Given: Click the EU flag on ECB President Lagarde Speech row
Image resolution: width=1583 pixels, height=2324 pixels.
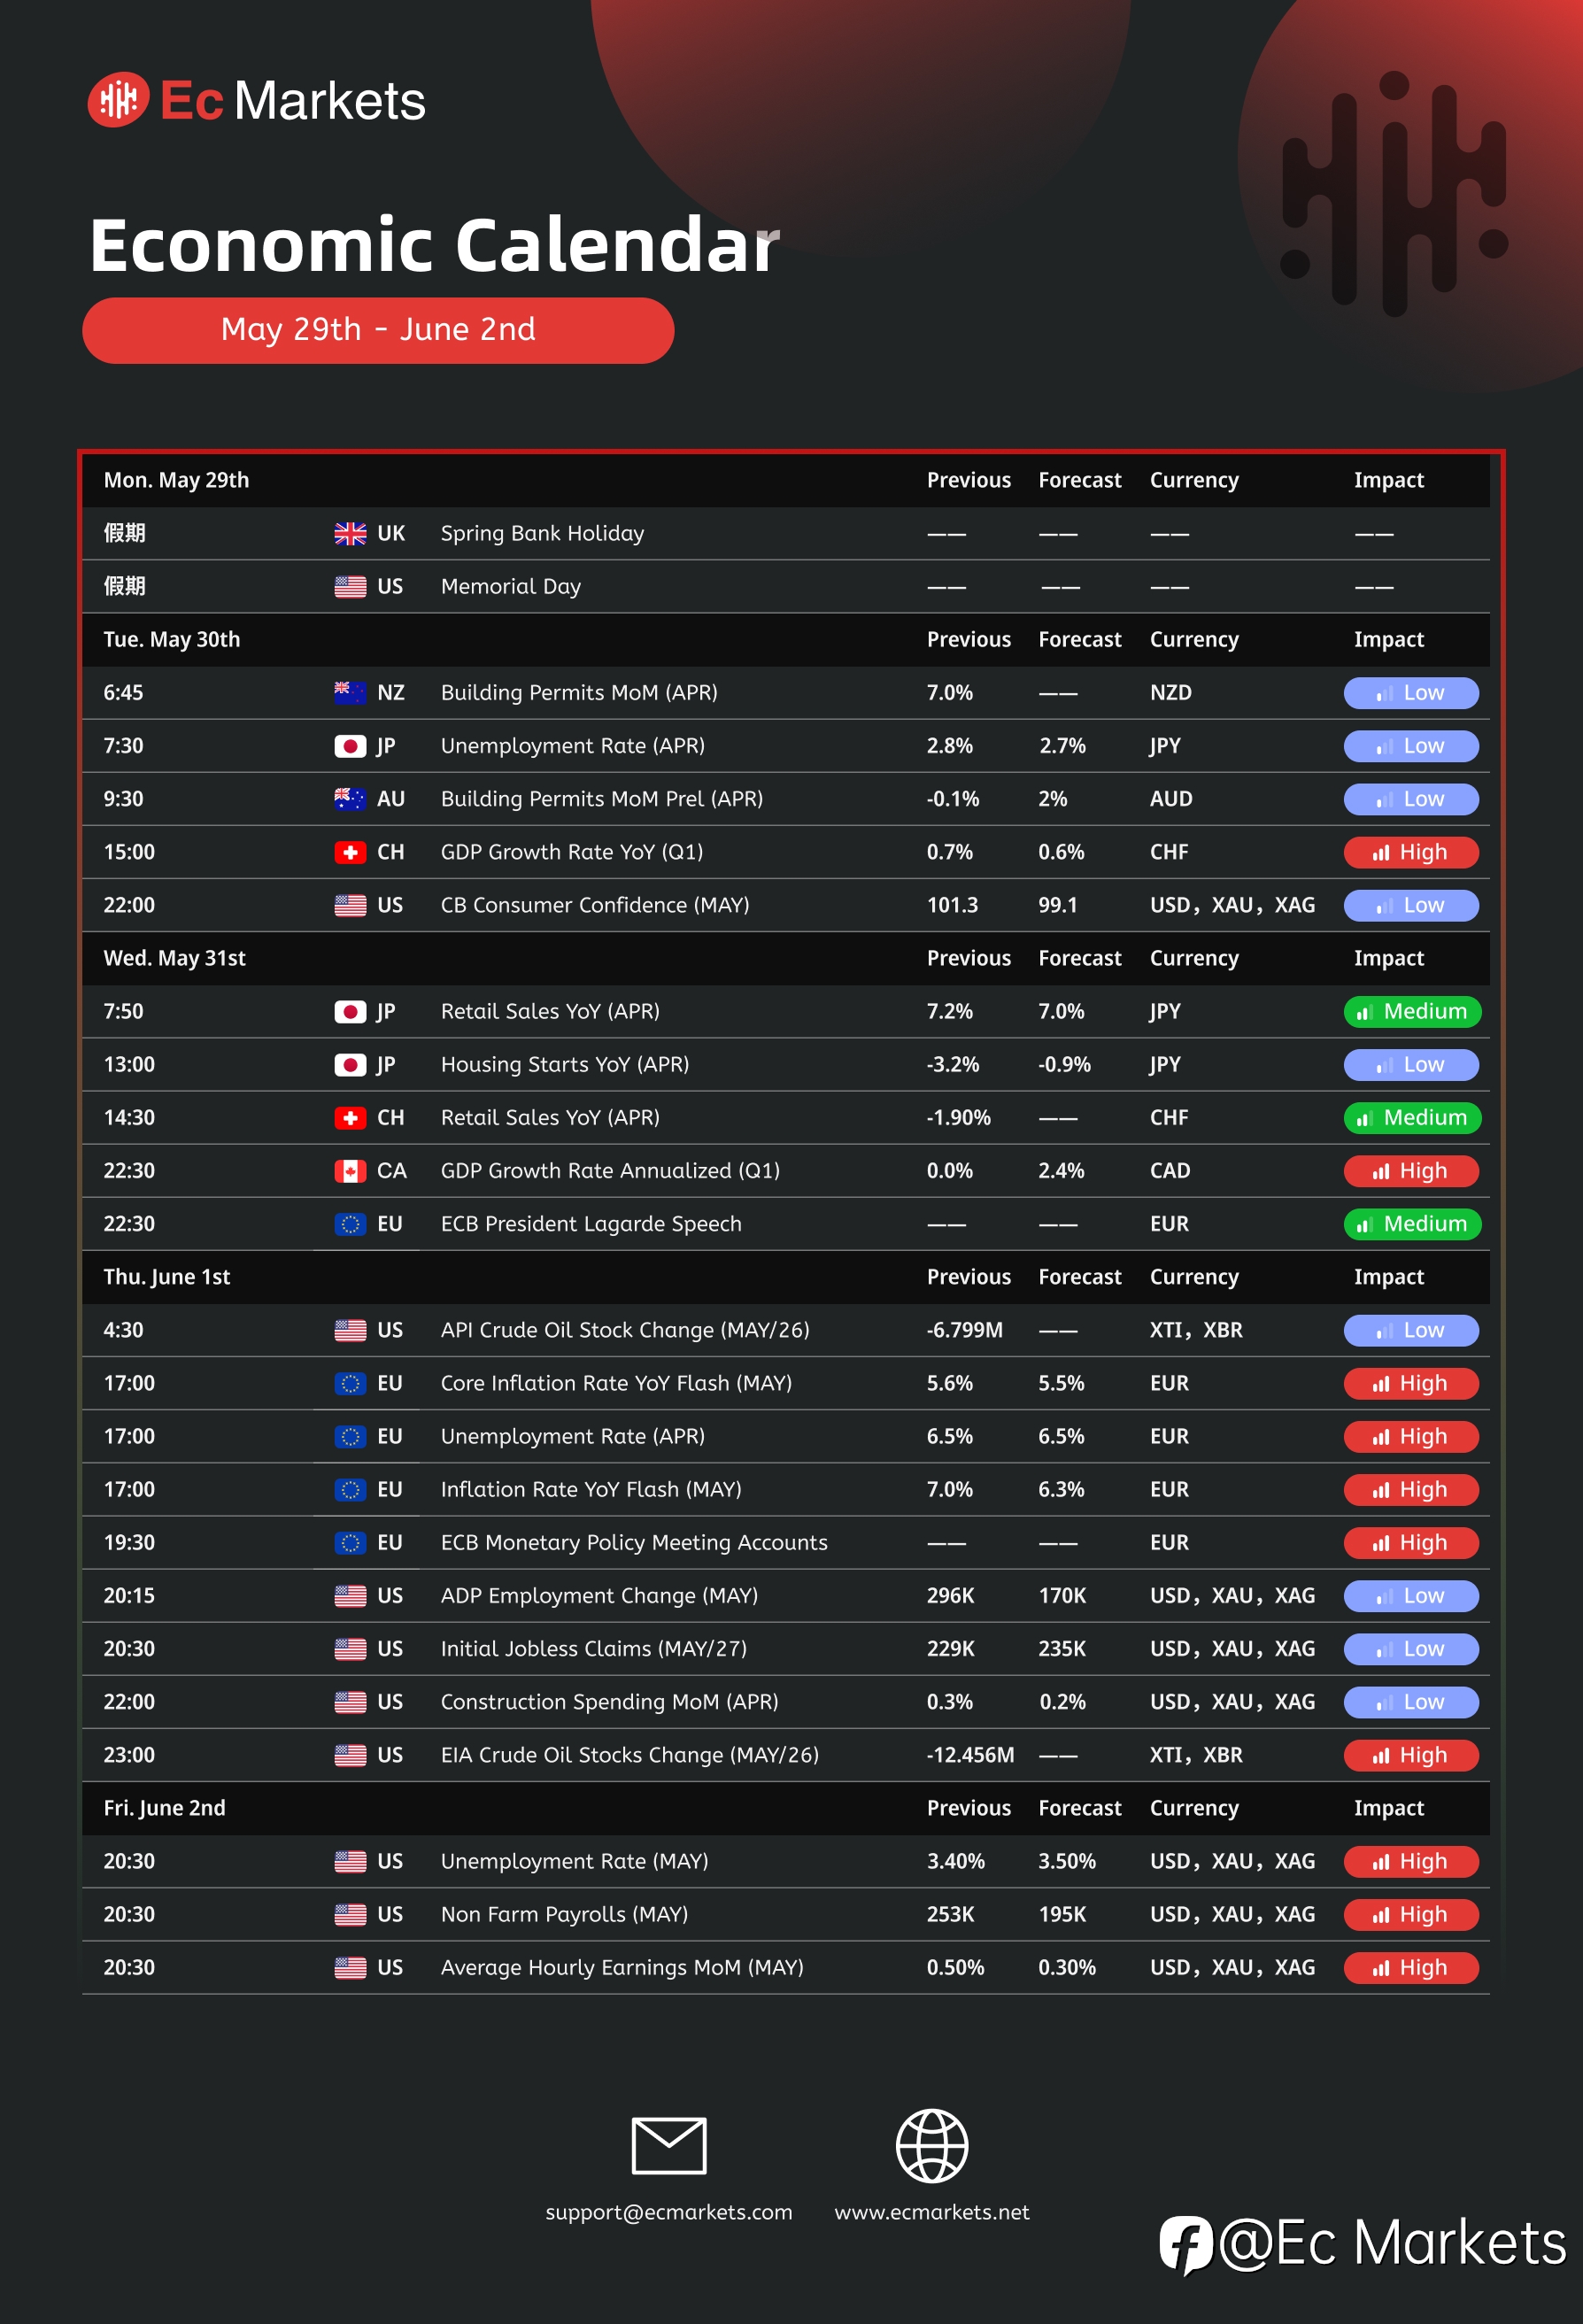Looking at the screenshot, I should pos(350,1224).
